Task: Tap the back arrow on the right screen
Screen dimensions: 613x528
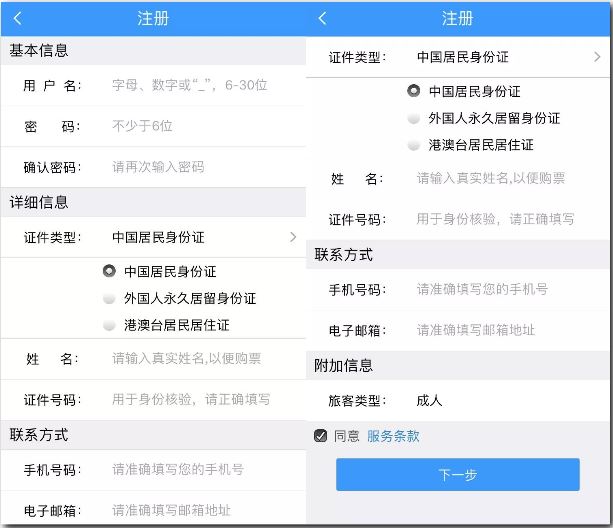Action: [322, 19]
